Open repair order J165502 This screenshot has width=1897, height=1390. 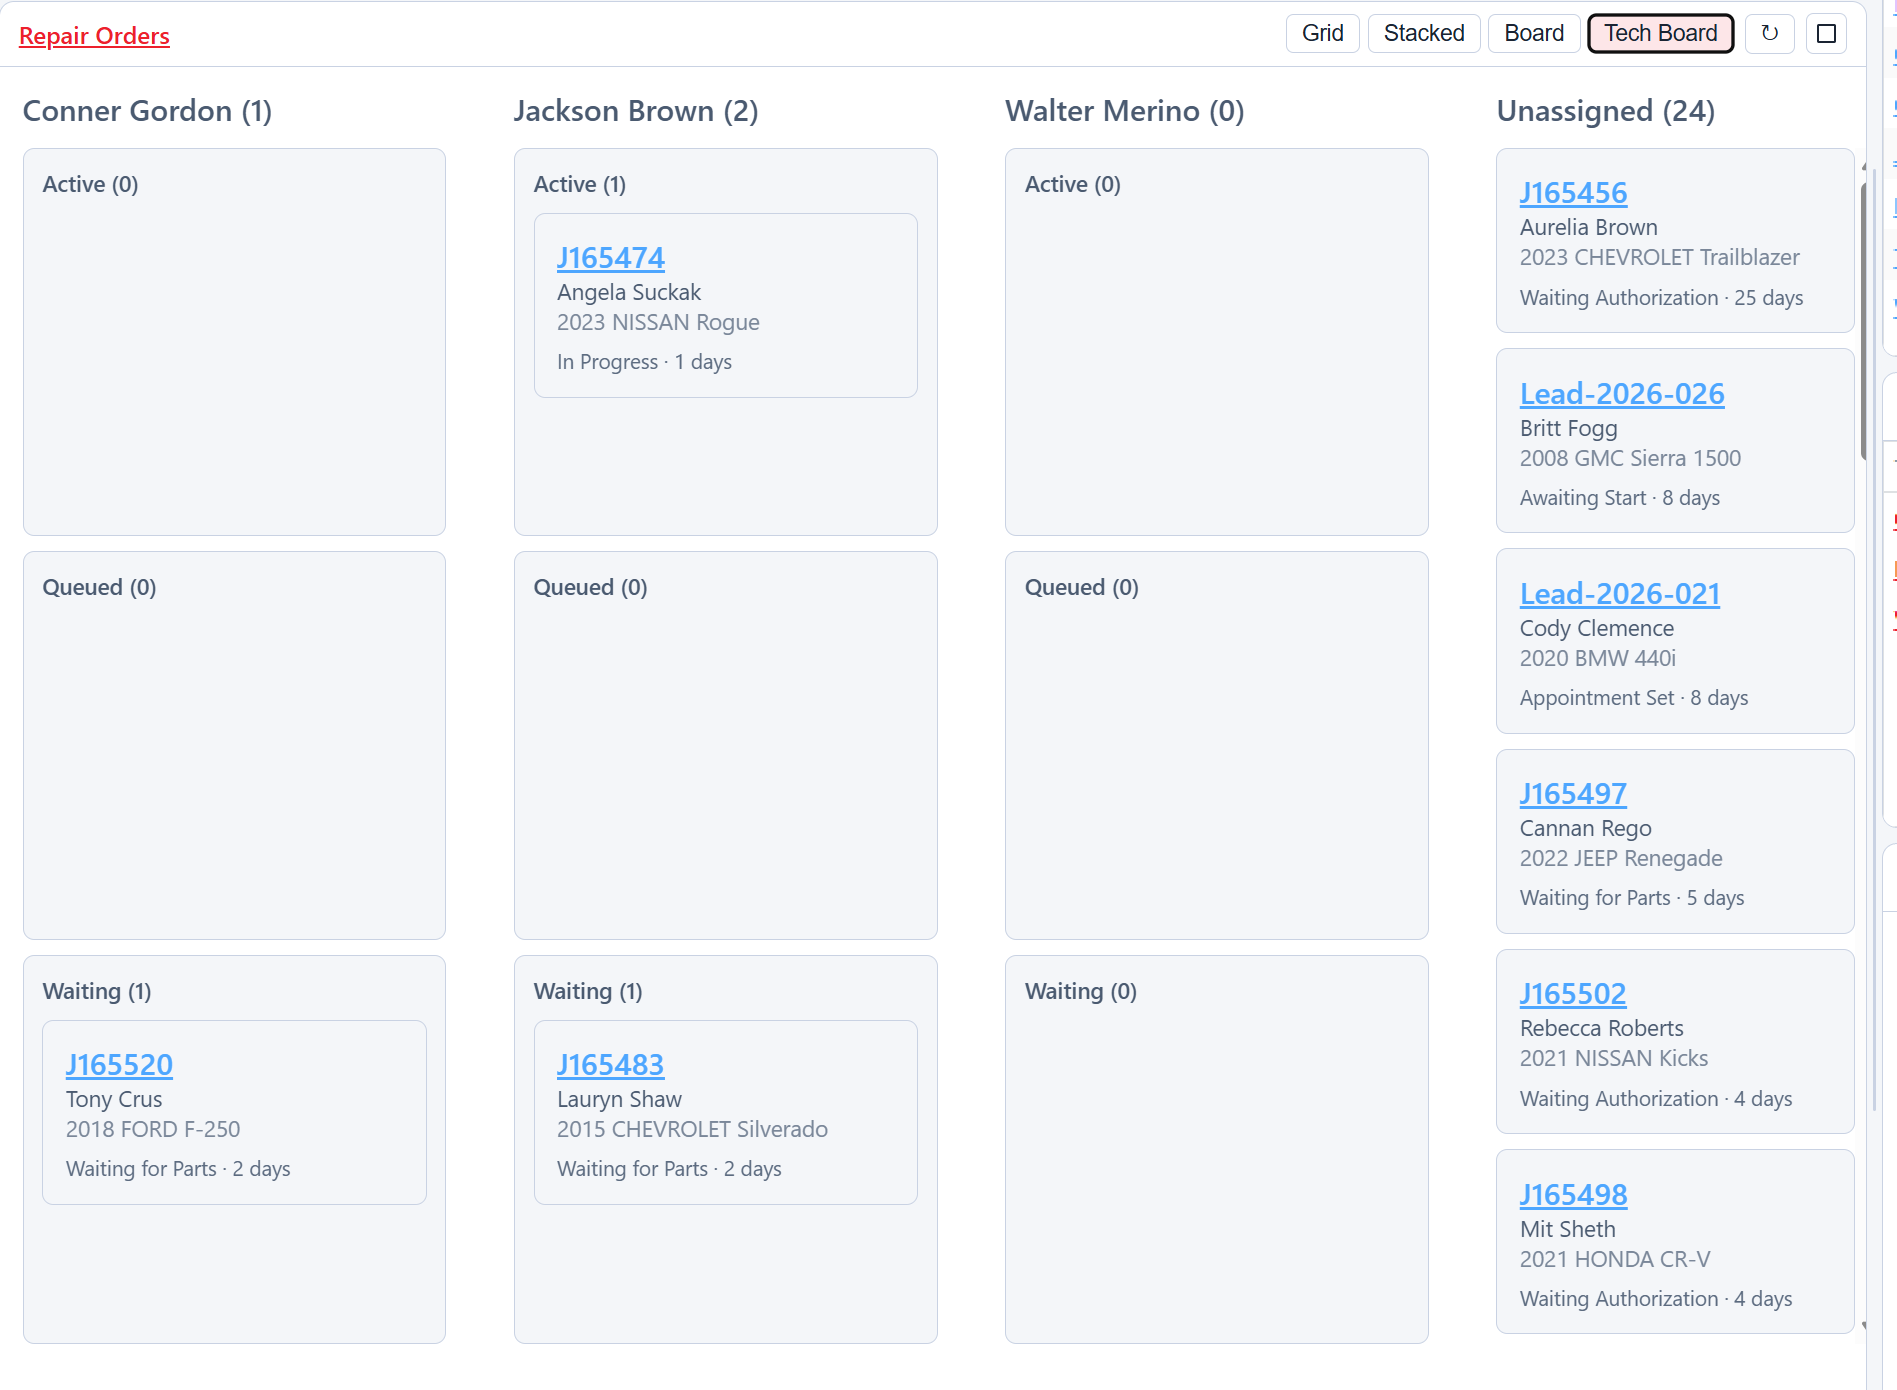point(1573,994)
